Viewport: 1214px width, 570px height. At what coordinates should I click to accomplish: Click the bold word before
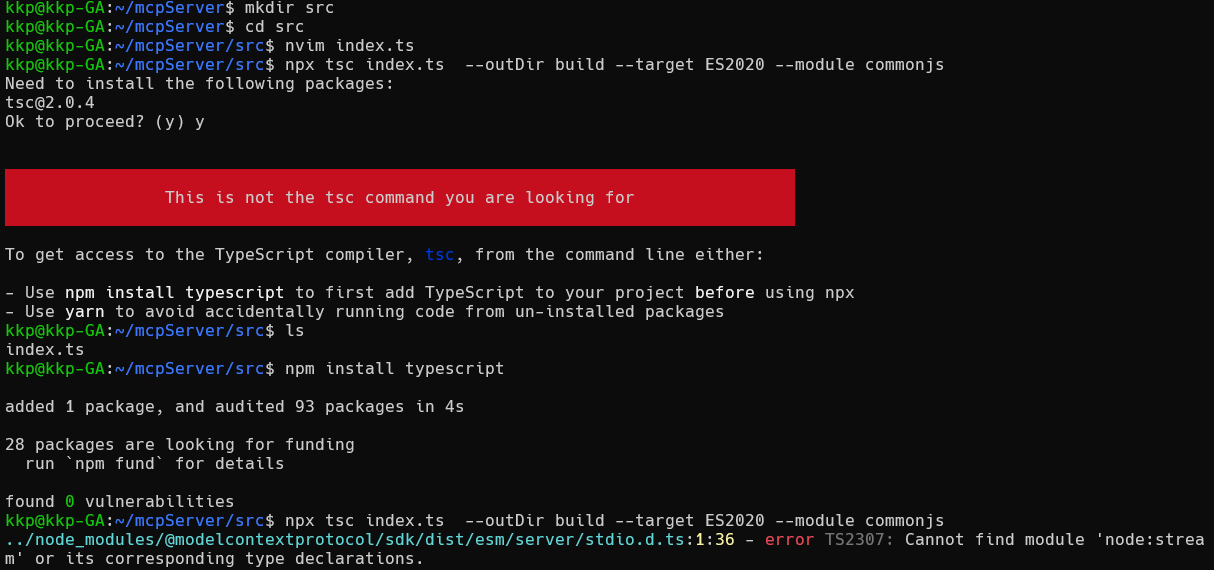pyautogui.click(x=724, y=293)
